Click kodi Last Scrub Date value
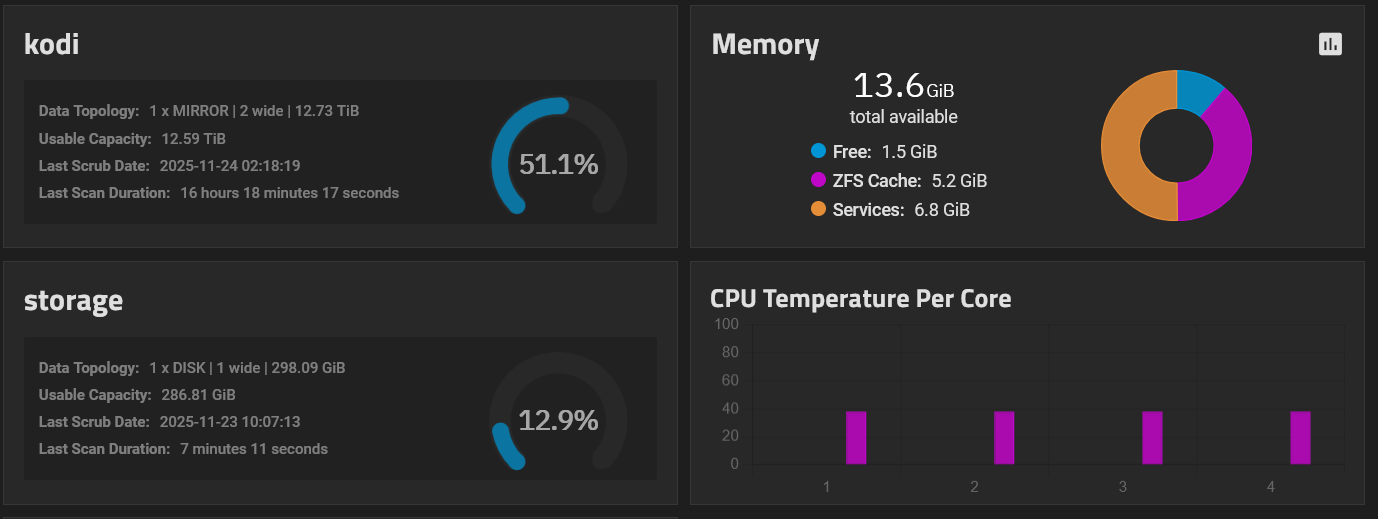 (x=230, y=166)
